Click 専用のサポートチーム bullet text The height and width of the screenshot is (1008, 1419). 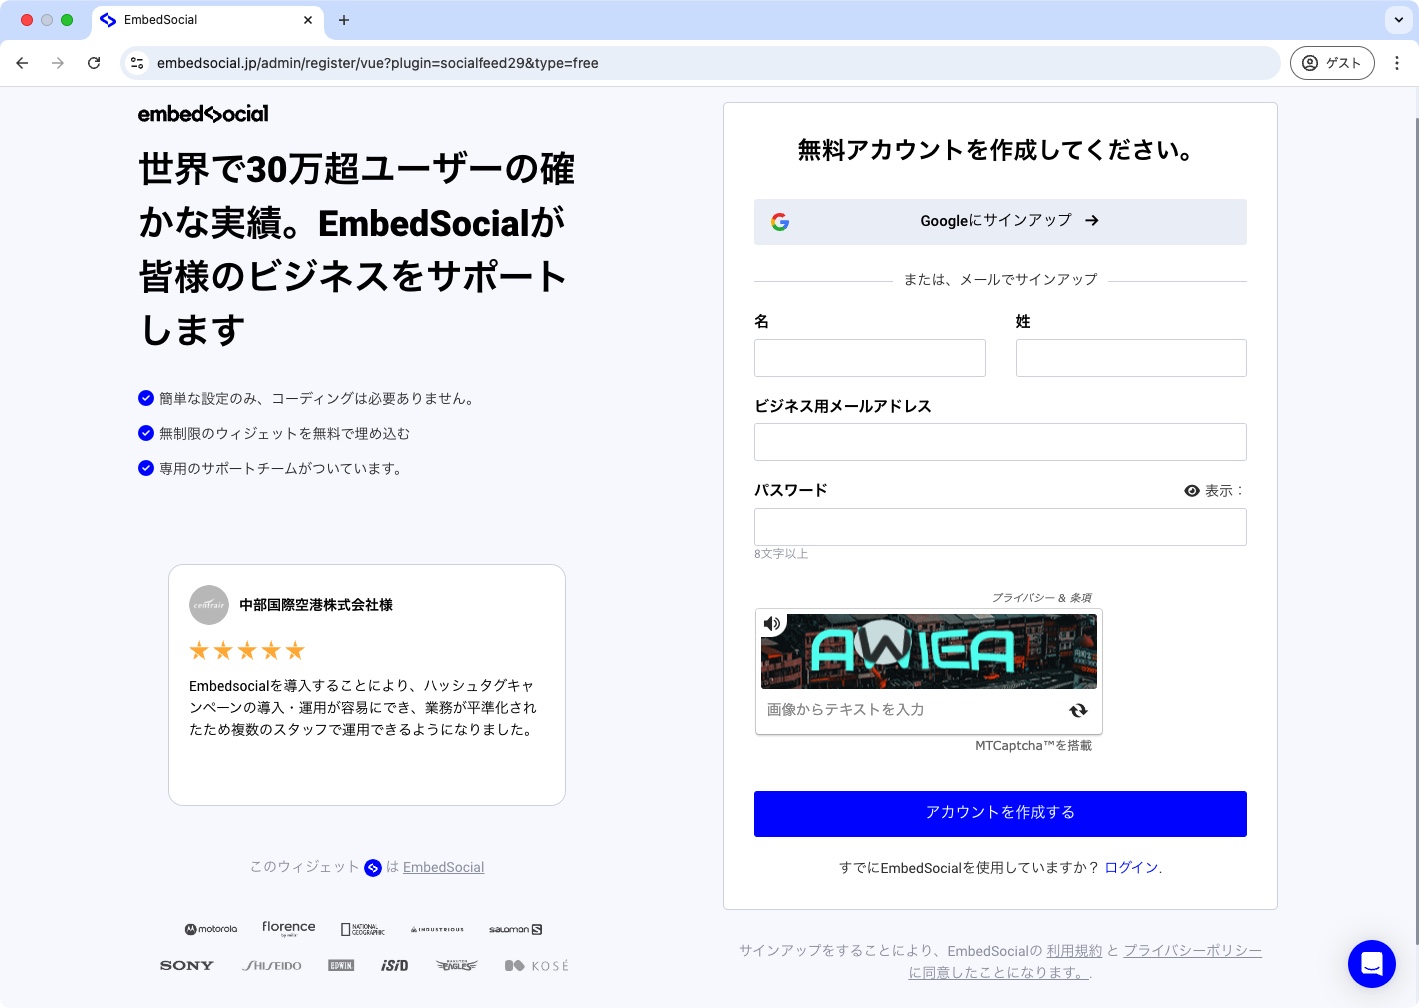280,469
